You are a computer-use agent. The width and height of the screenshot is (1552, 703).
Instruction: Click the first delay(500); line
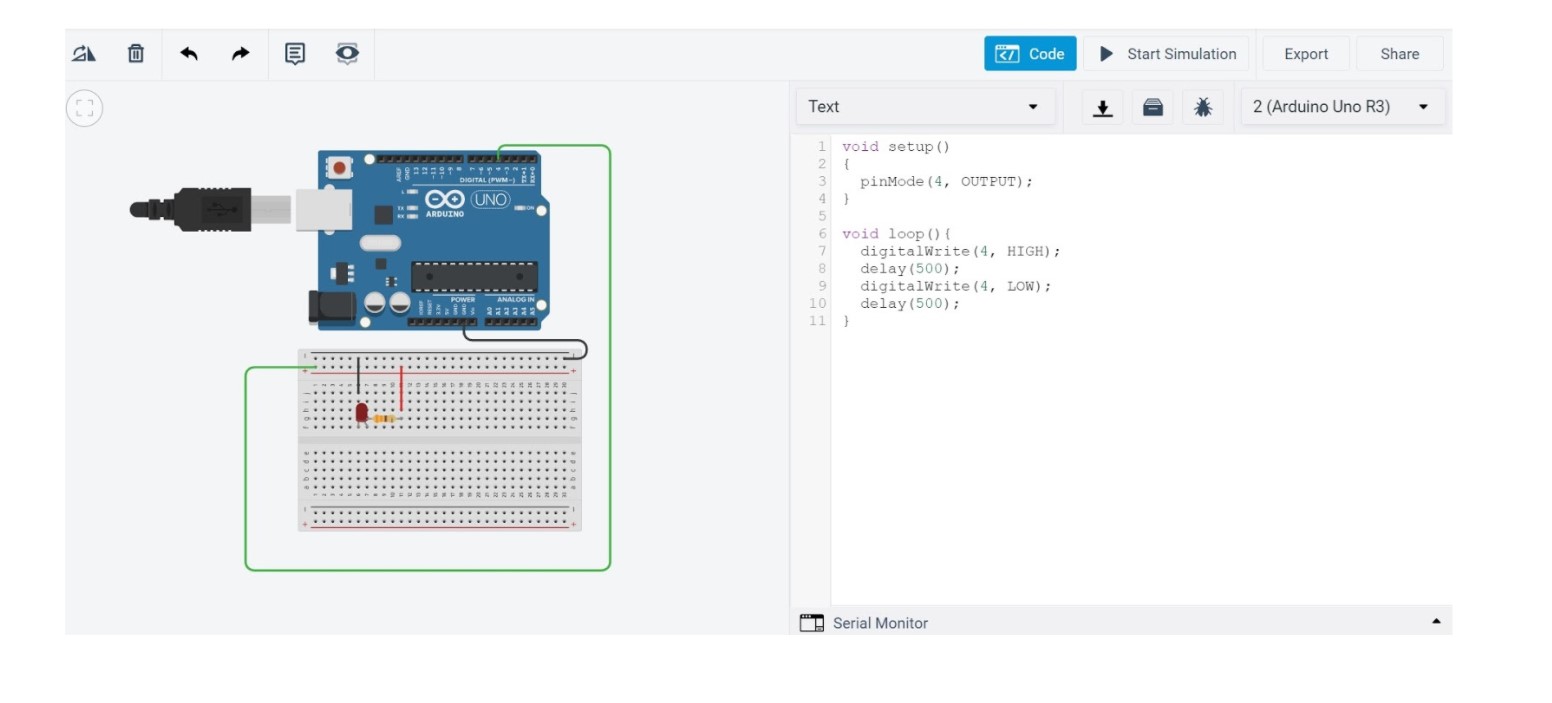910,269
